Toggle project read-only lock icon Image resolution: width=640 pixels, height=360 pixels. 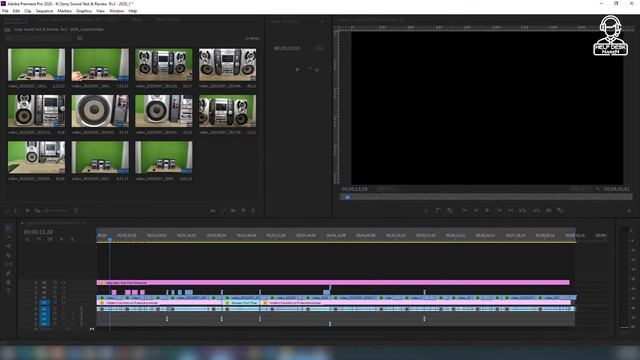click(x=7, y=211)
